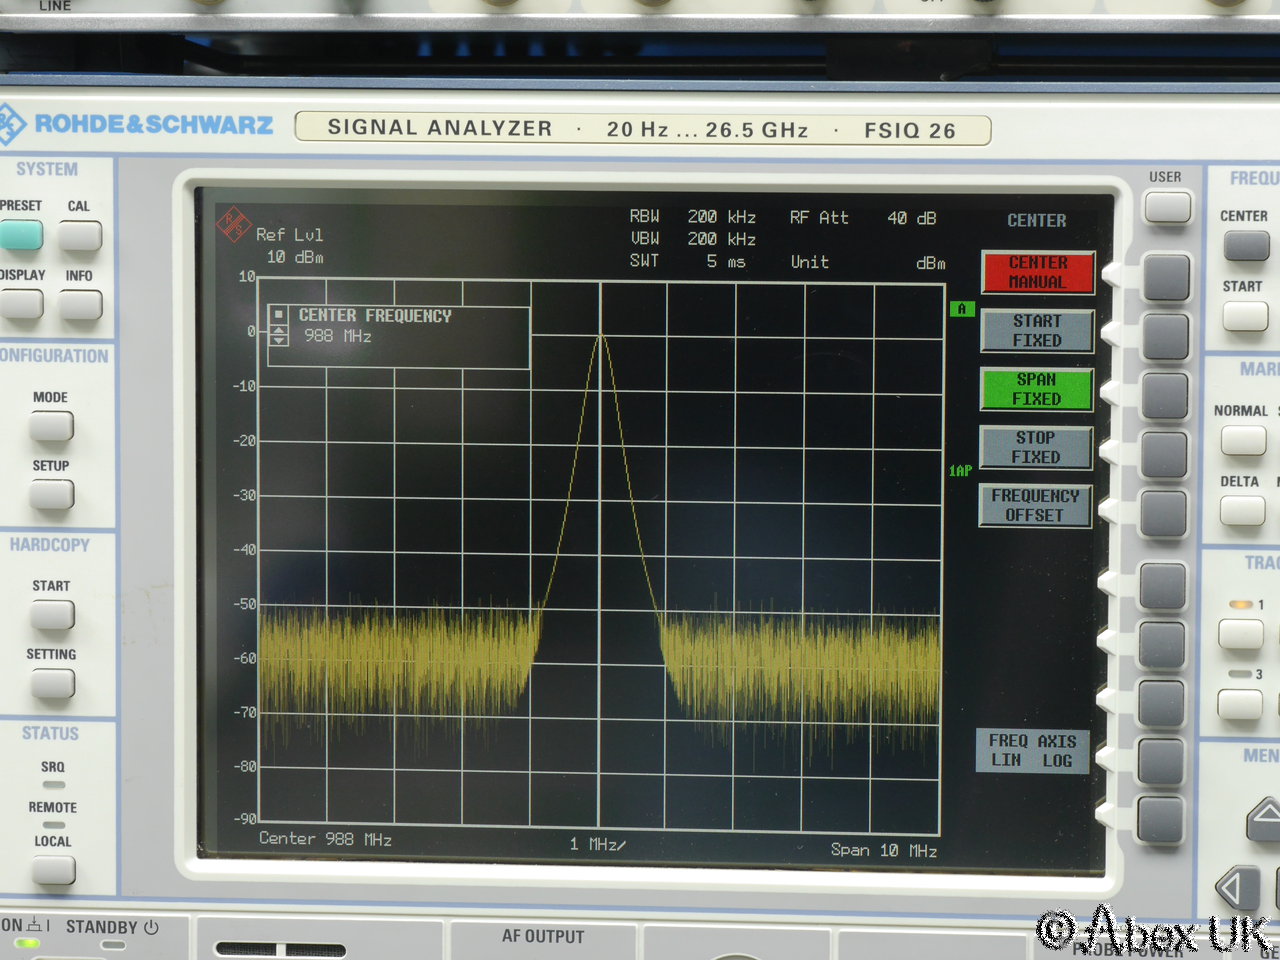Select the FREQUENCY OFFSET softkey

pos(1035,505)
